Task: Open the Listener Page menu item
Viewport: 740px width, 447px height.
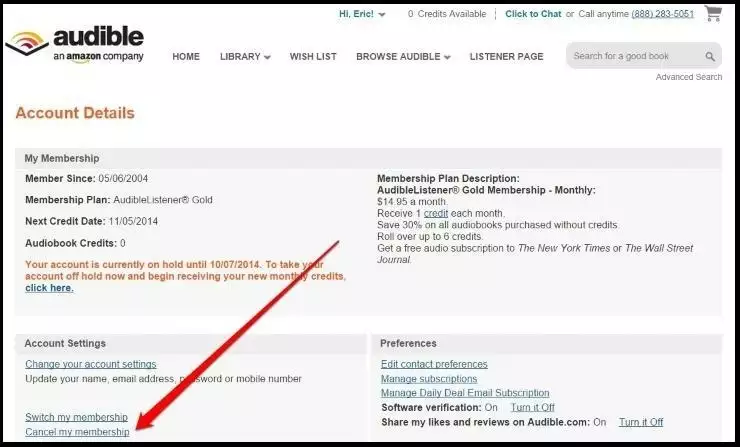Action: click(506, 57)
